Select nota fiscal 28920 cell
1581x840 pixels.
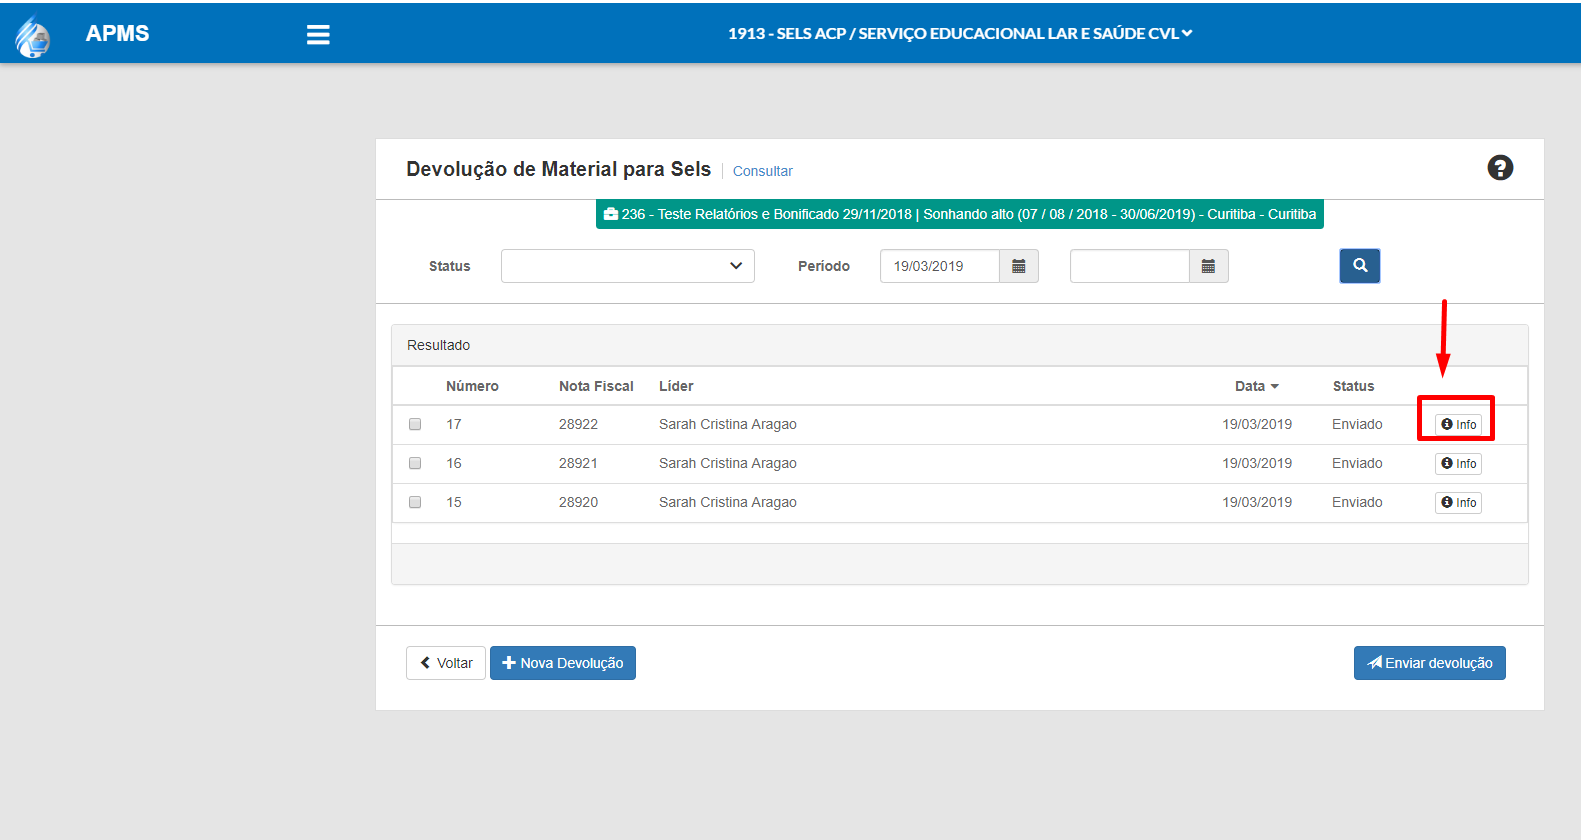(578, 502)
